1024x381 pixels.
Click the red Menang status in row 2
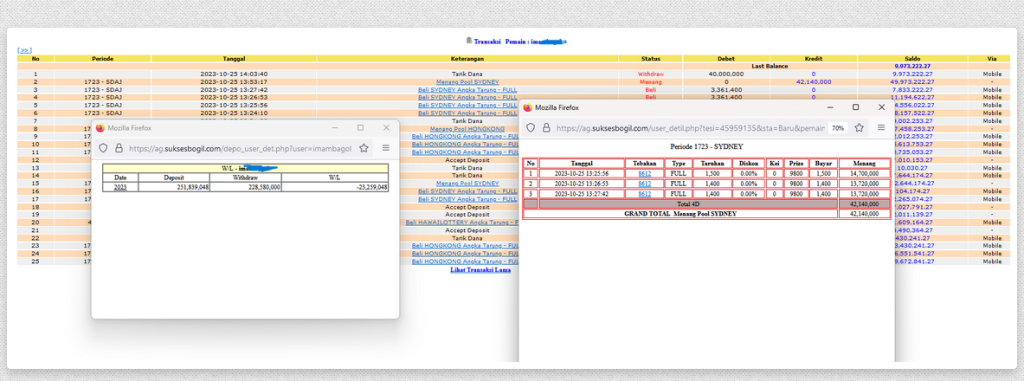click(650, 82)
